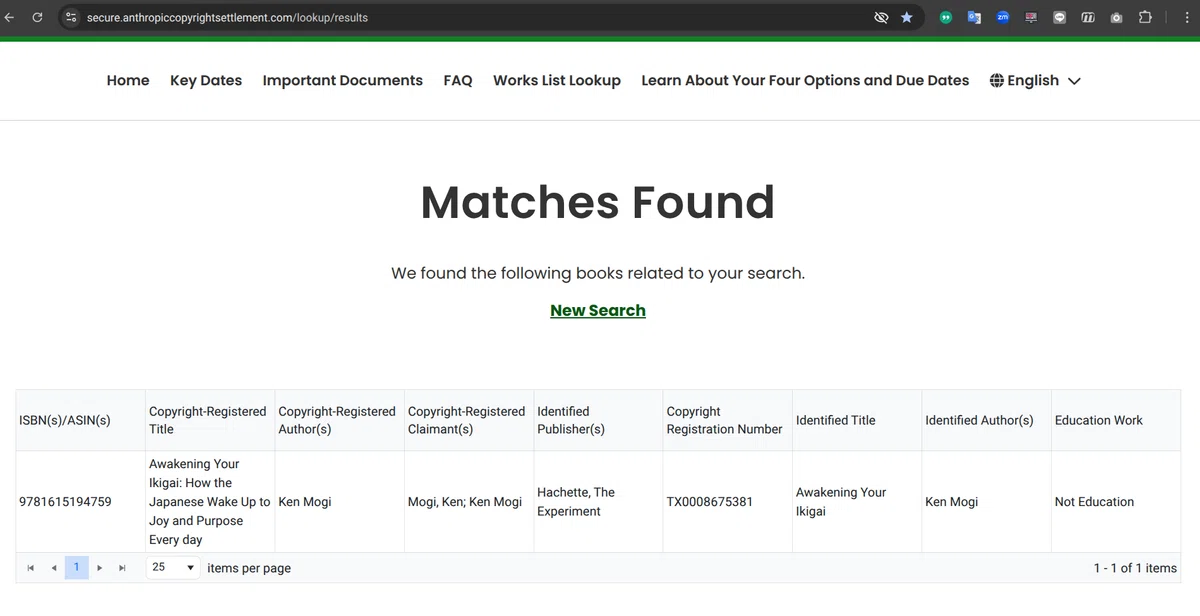
Task: Click the '1 - 1 of 1 items' pager text
Action: (1135, 568)
